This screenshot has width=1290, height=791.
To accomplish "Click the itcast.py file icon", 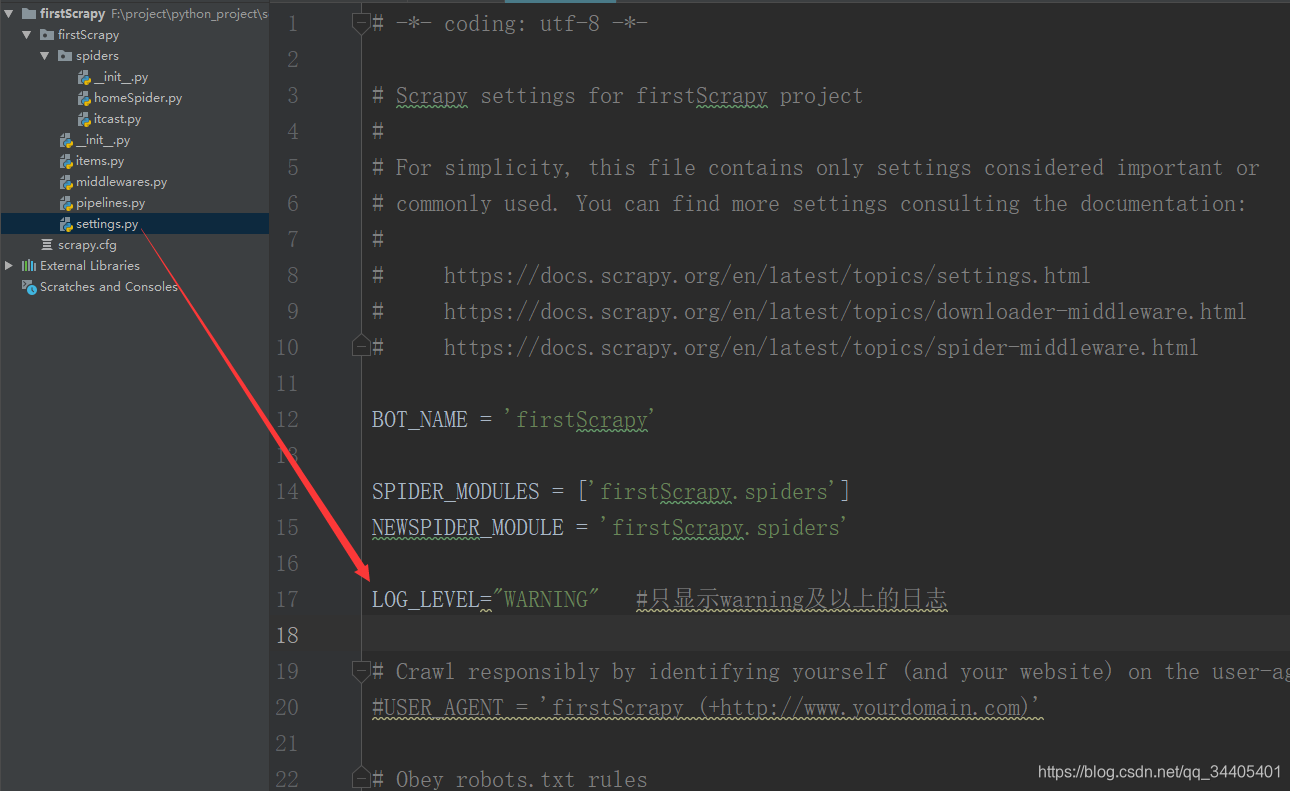I will (84, 119).
